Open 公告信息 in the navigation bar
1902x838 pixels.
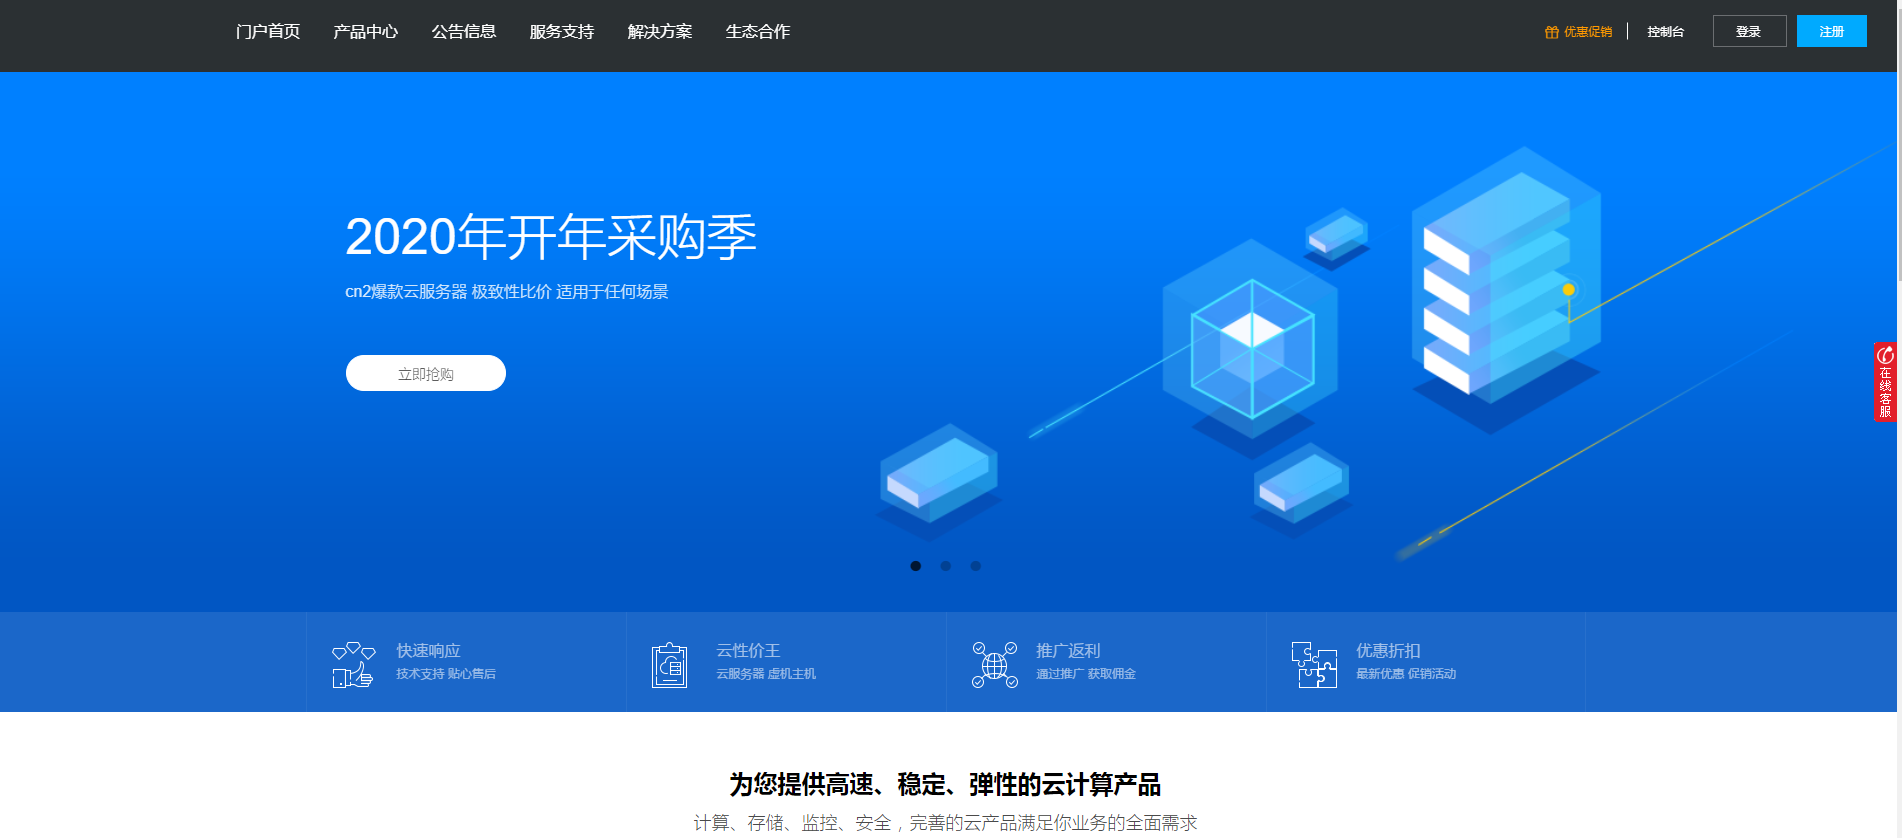pyautogui.click(x=463, y=32)
